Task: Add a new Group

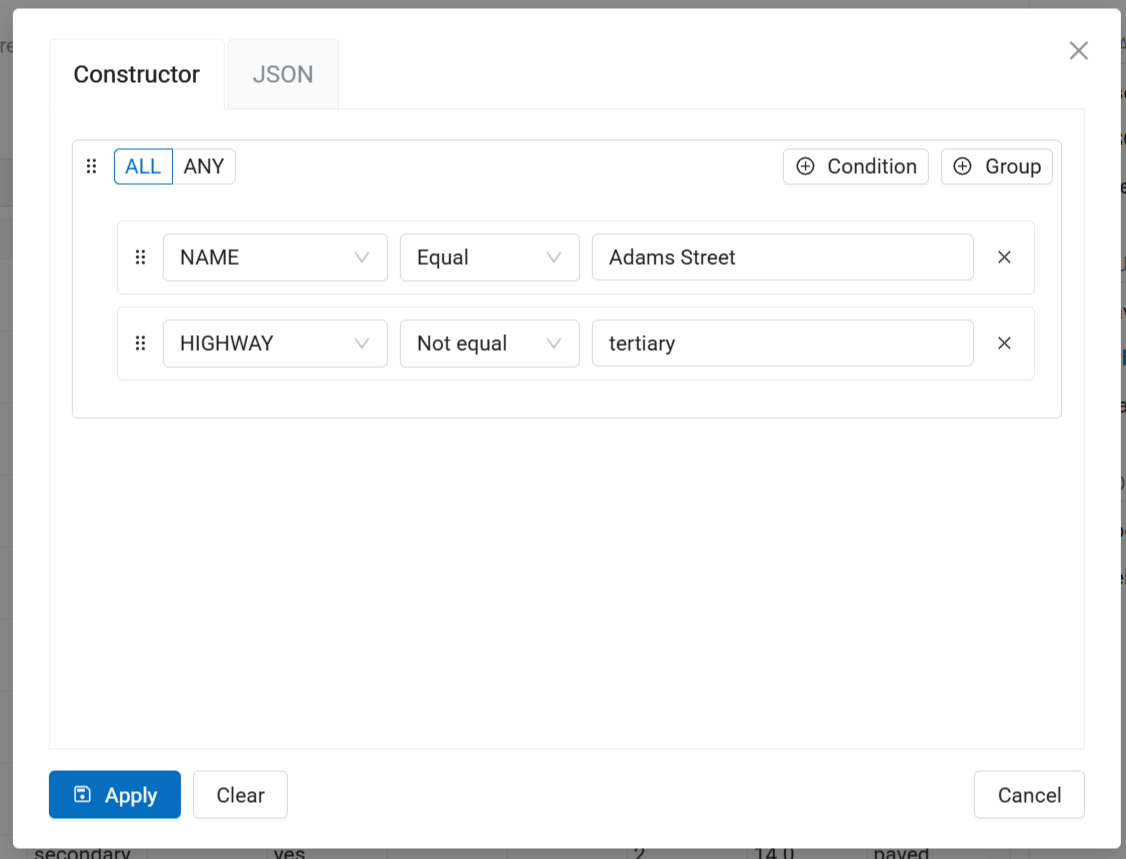Action: [x=996, y=167]
